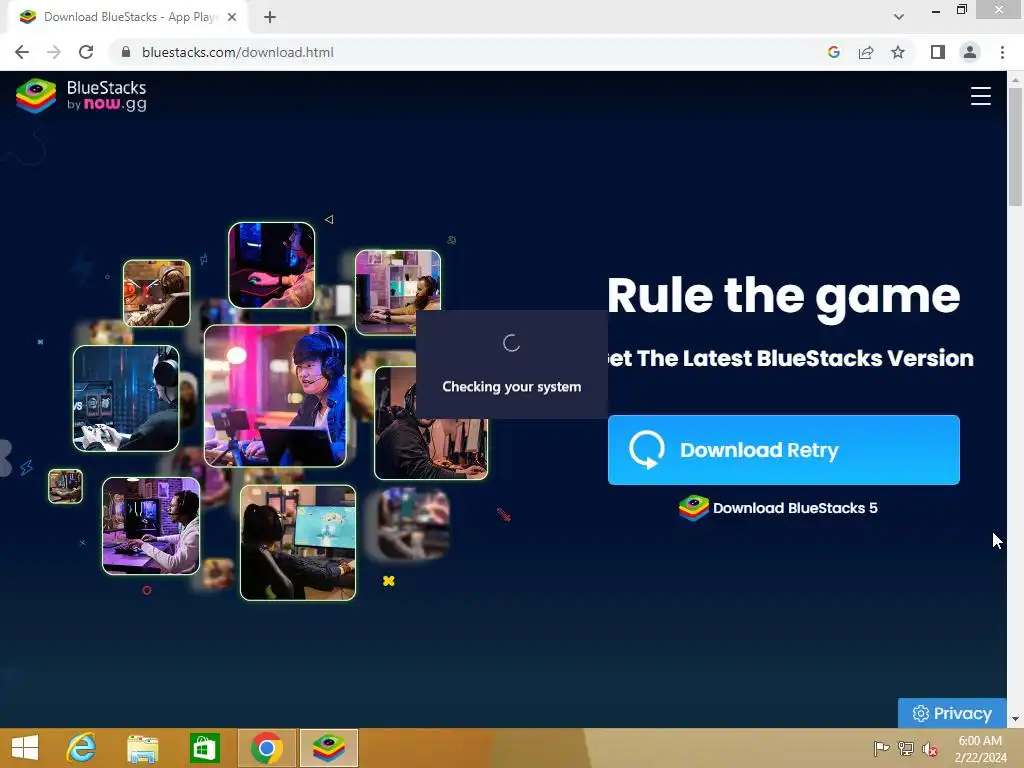Close the Download BlueStacks tab

tap(232, 17)
